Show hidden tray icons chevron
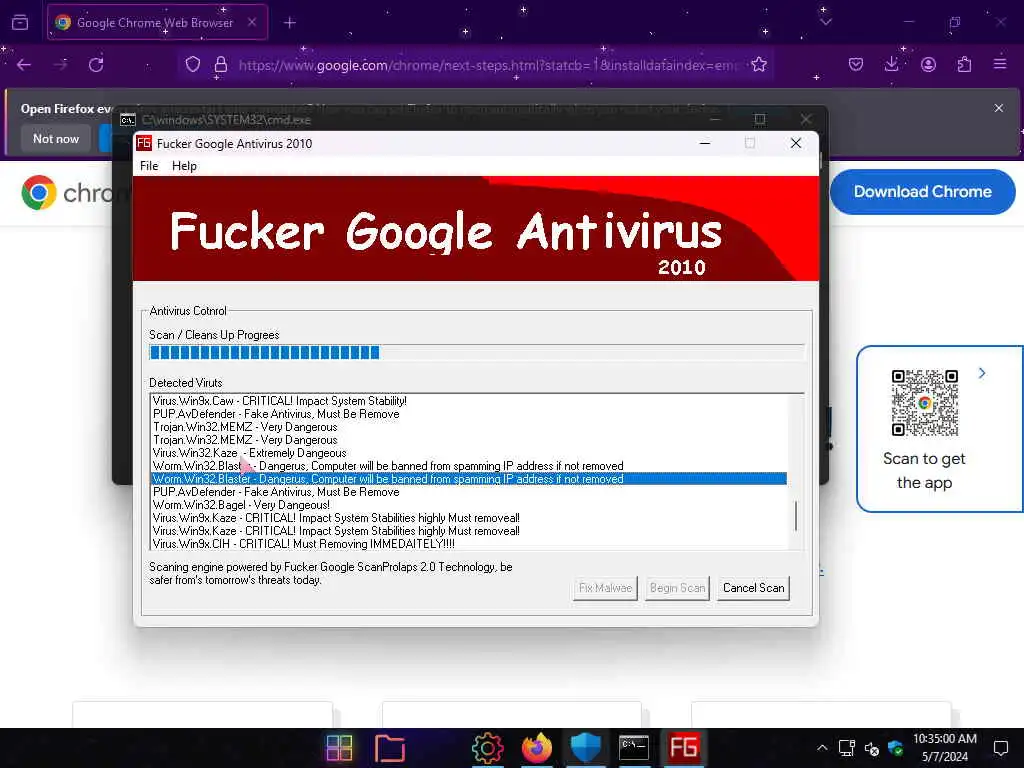 point(822,748)
